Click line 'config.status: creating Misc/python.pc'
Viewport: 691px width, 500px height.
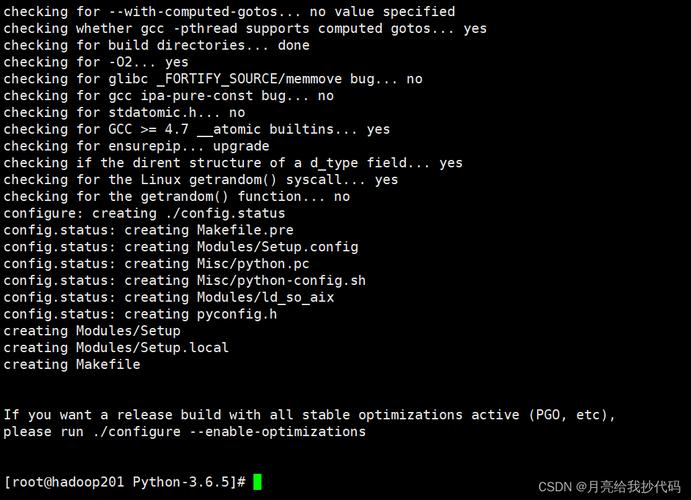coord(156,263)
